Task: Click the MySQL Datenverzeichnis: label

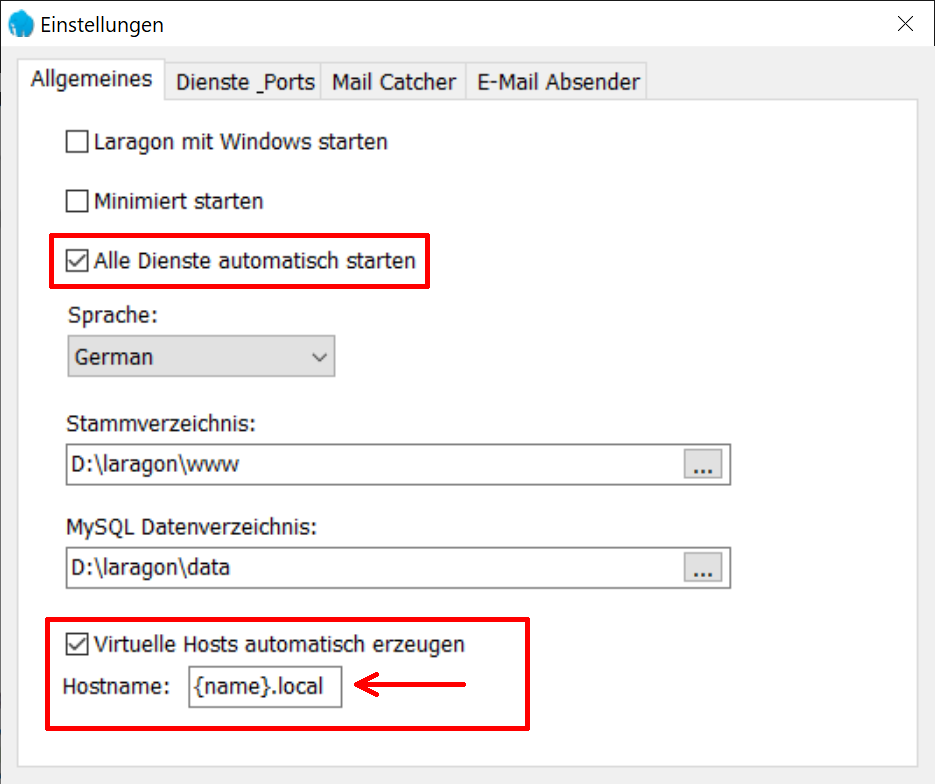Action: (x=191, y=527)
